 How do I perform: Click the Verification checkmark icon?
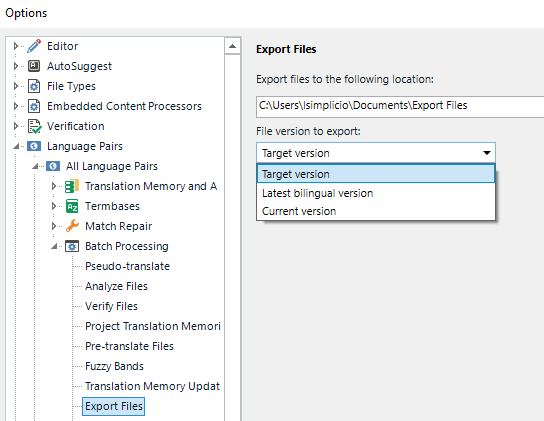(34, 126)
